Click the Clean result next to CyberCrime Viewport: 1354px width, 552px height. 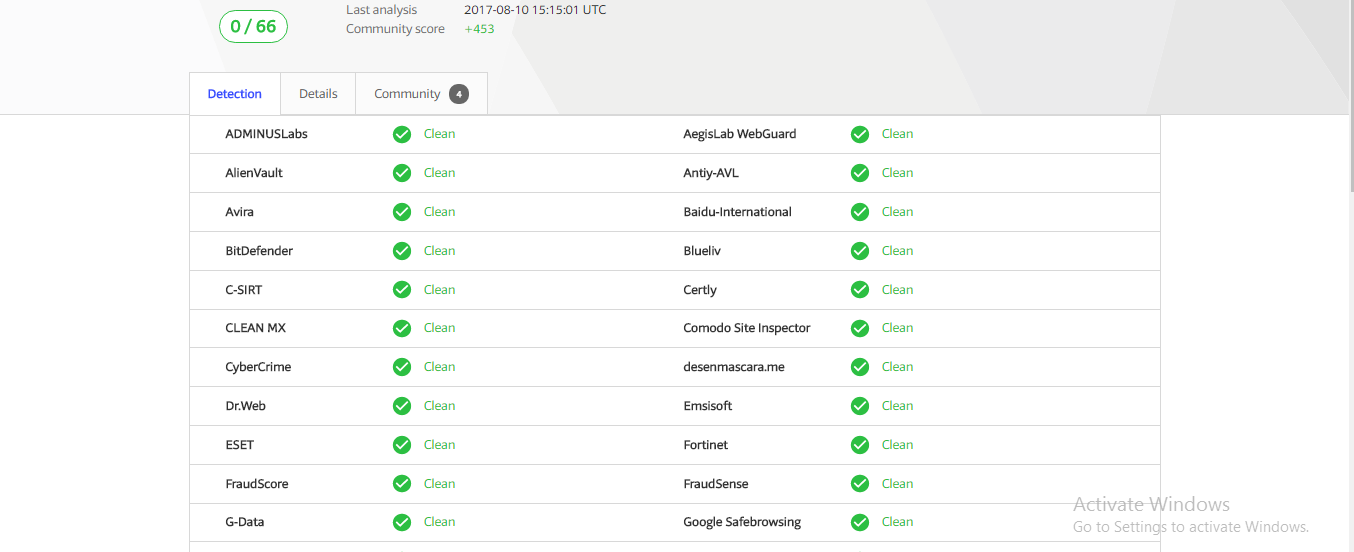440,367
